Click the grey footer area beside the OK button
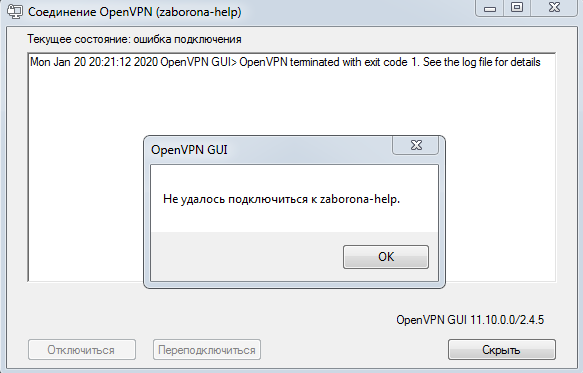 [x=245, y=257]
